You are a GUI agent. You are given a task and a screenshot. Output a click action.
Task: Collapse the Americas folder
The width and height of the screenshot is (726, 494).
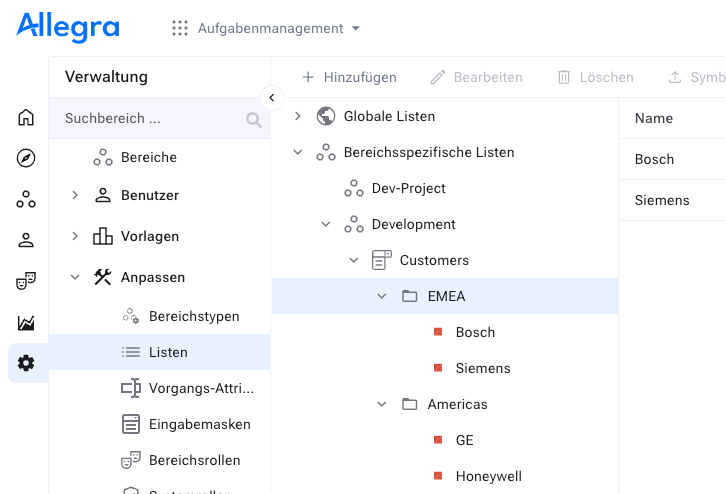point(381,404)
